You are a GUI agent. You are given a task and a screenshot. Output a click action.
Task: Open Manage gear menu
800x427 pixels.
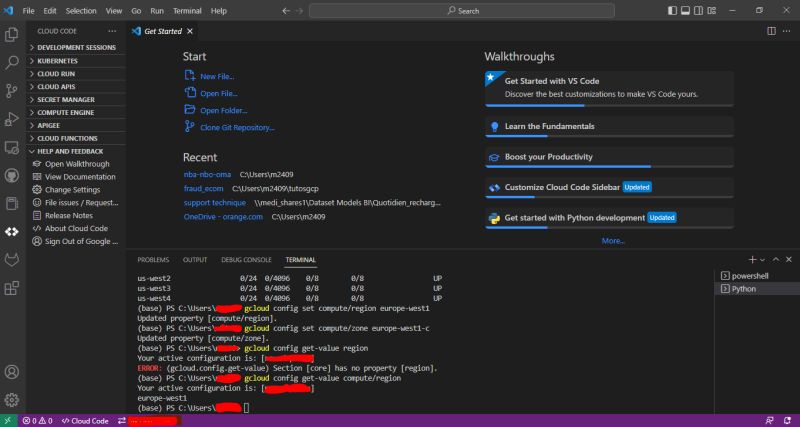[x=12, y=400]
